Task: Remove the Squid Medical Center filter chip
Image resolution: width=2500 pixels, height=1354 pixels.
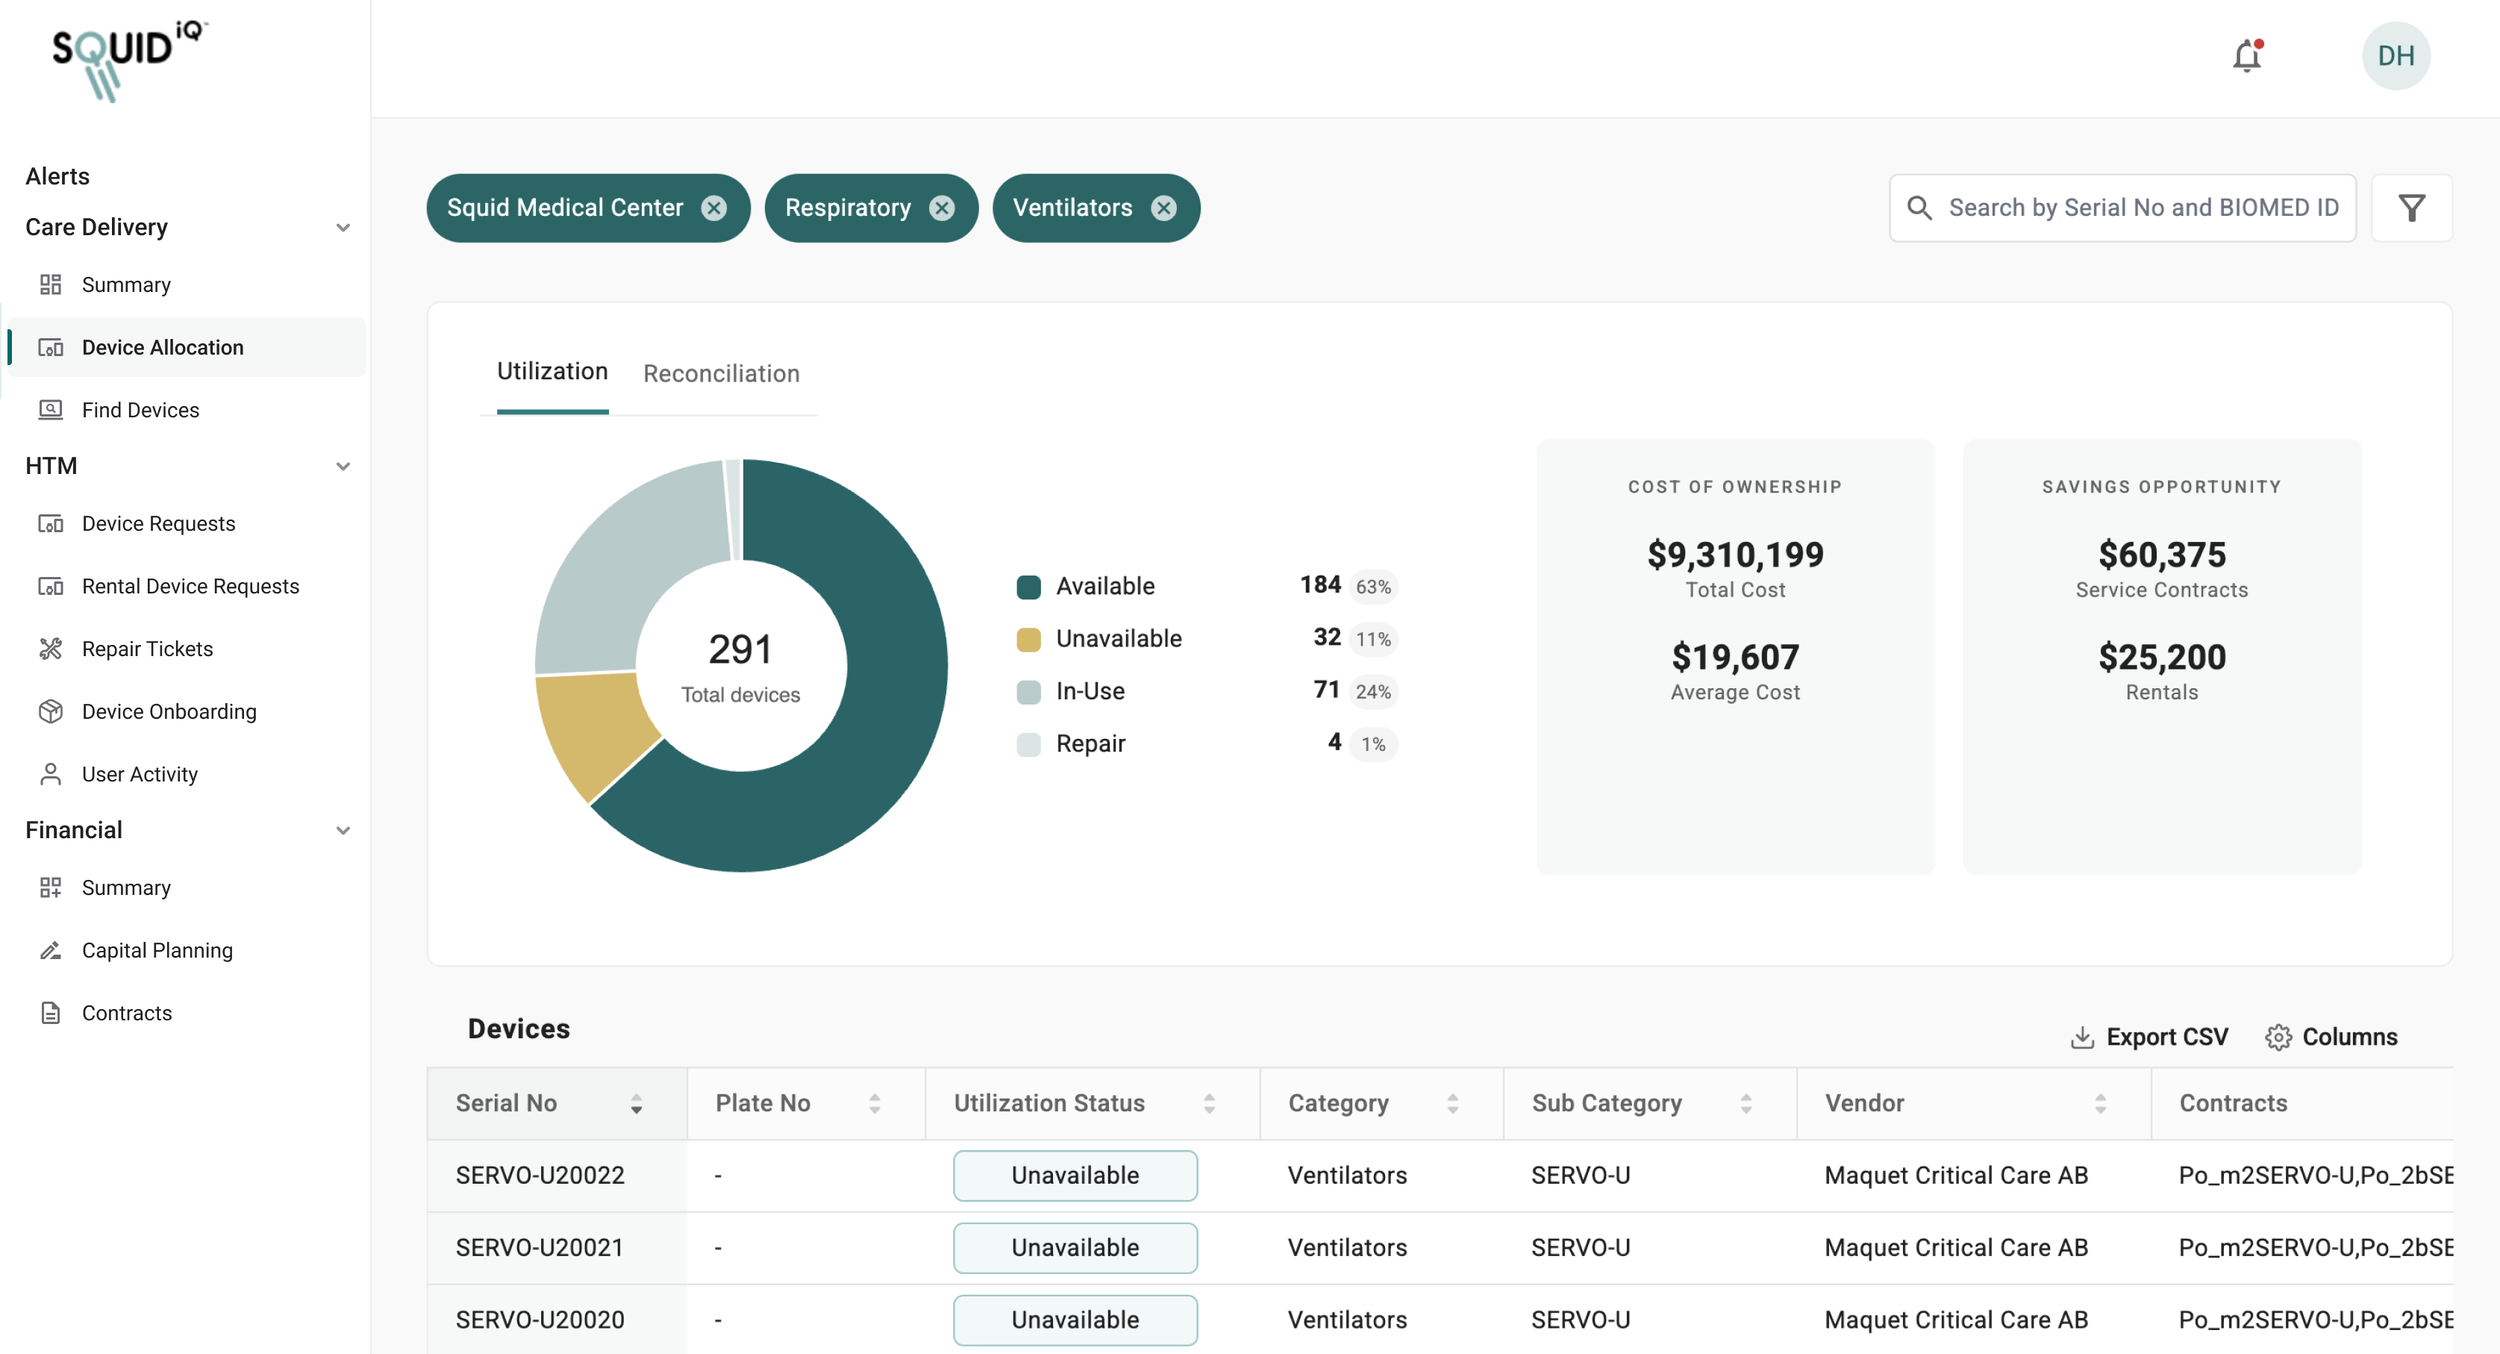Action: 714,208
